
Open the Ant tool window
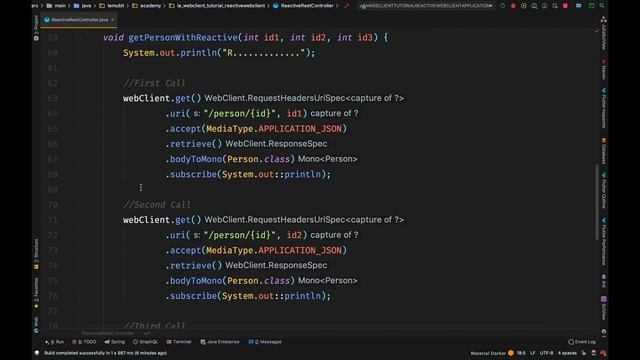point(604,281)
